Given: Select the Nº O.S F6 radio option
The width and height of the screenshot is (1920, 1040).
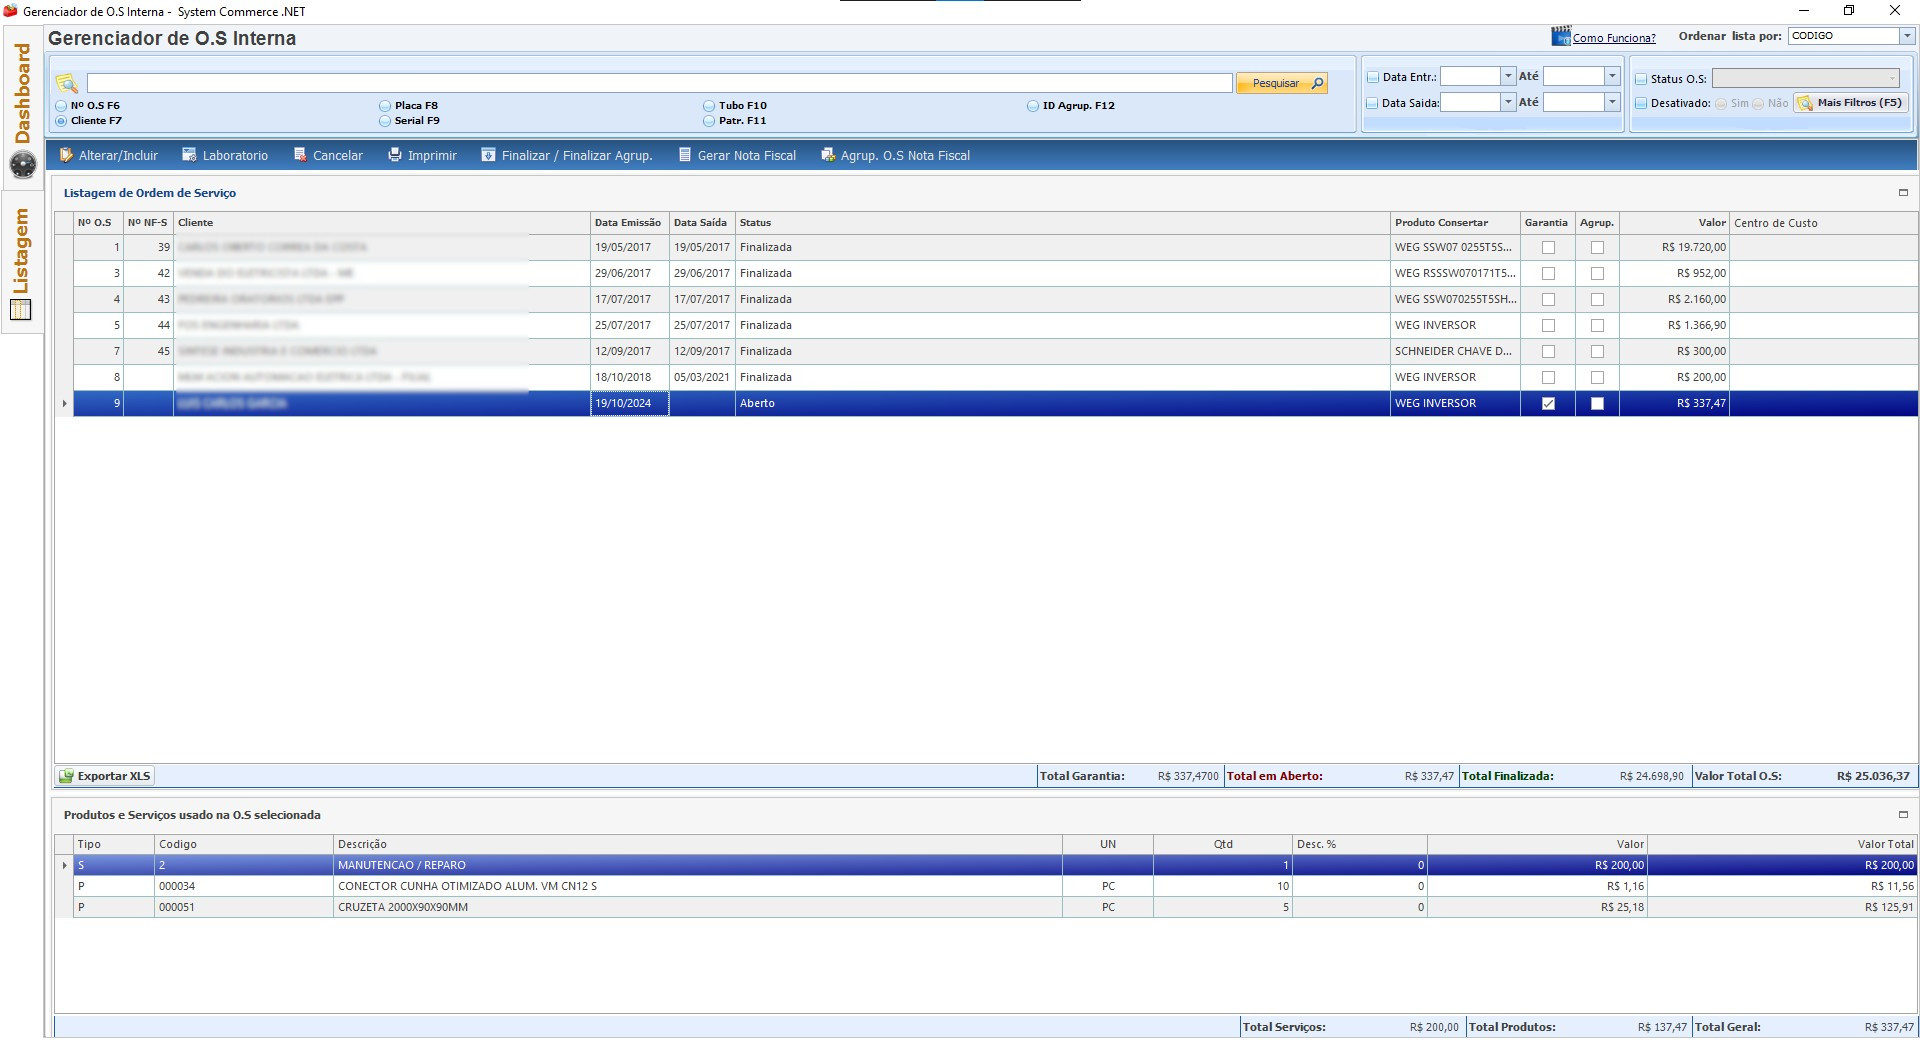Looking at the screenshot, I should (x=62, y=106).
